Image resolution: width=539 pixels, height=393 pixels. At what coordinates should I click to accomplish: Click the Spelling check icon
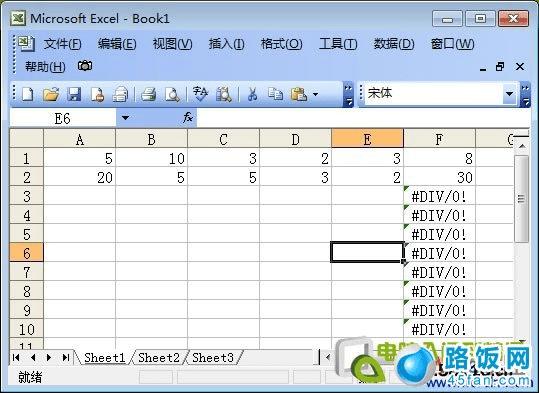pos(200,94)
